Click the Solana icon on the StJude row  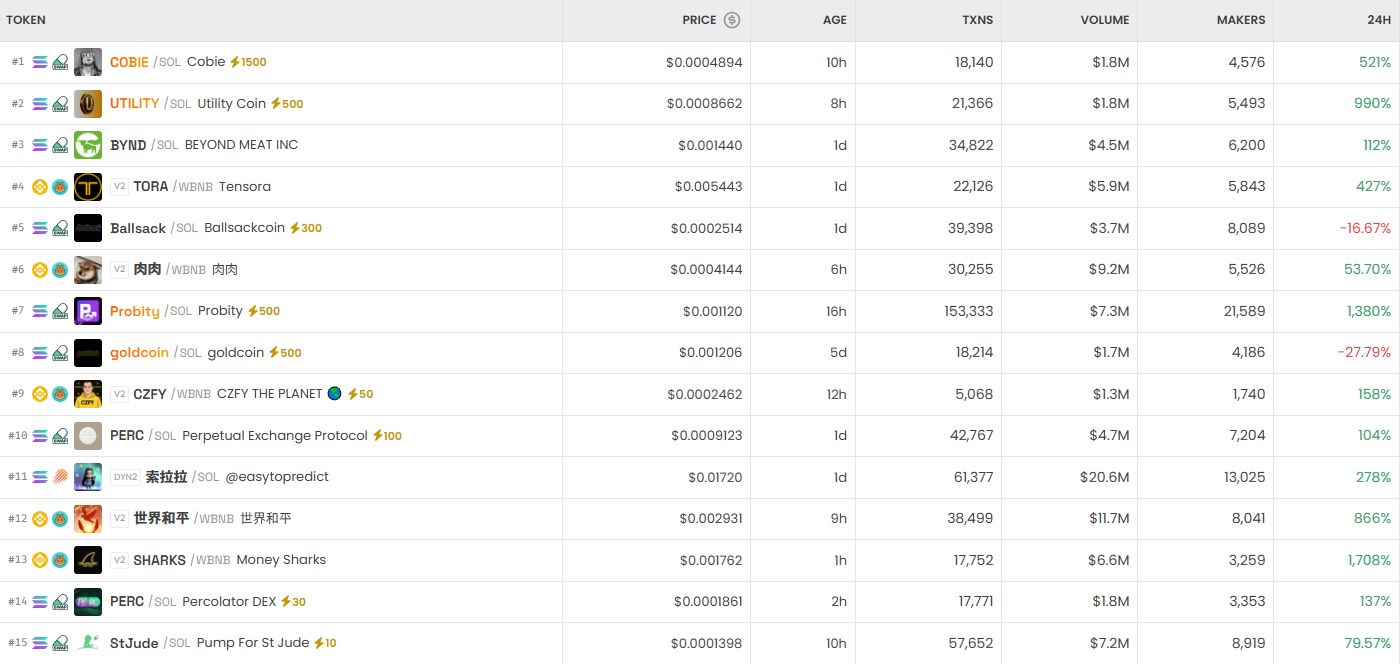point(40,643)
